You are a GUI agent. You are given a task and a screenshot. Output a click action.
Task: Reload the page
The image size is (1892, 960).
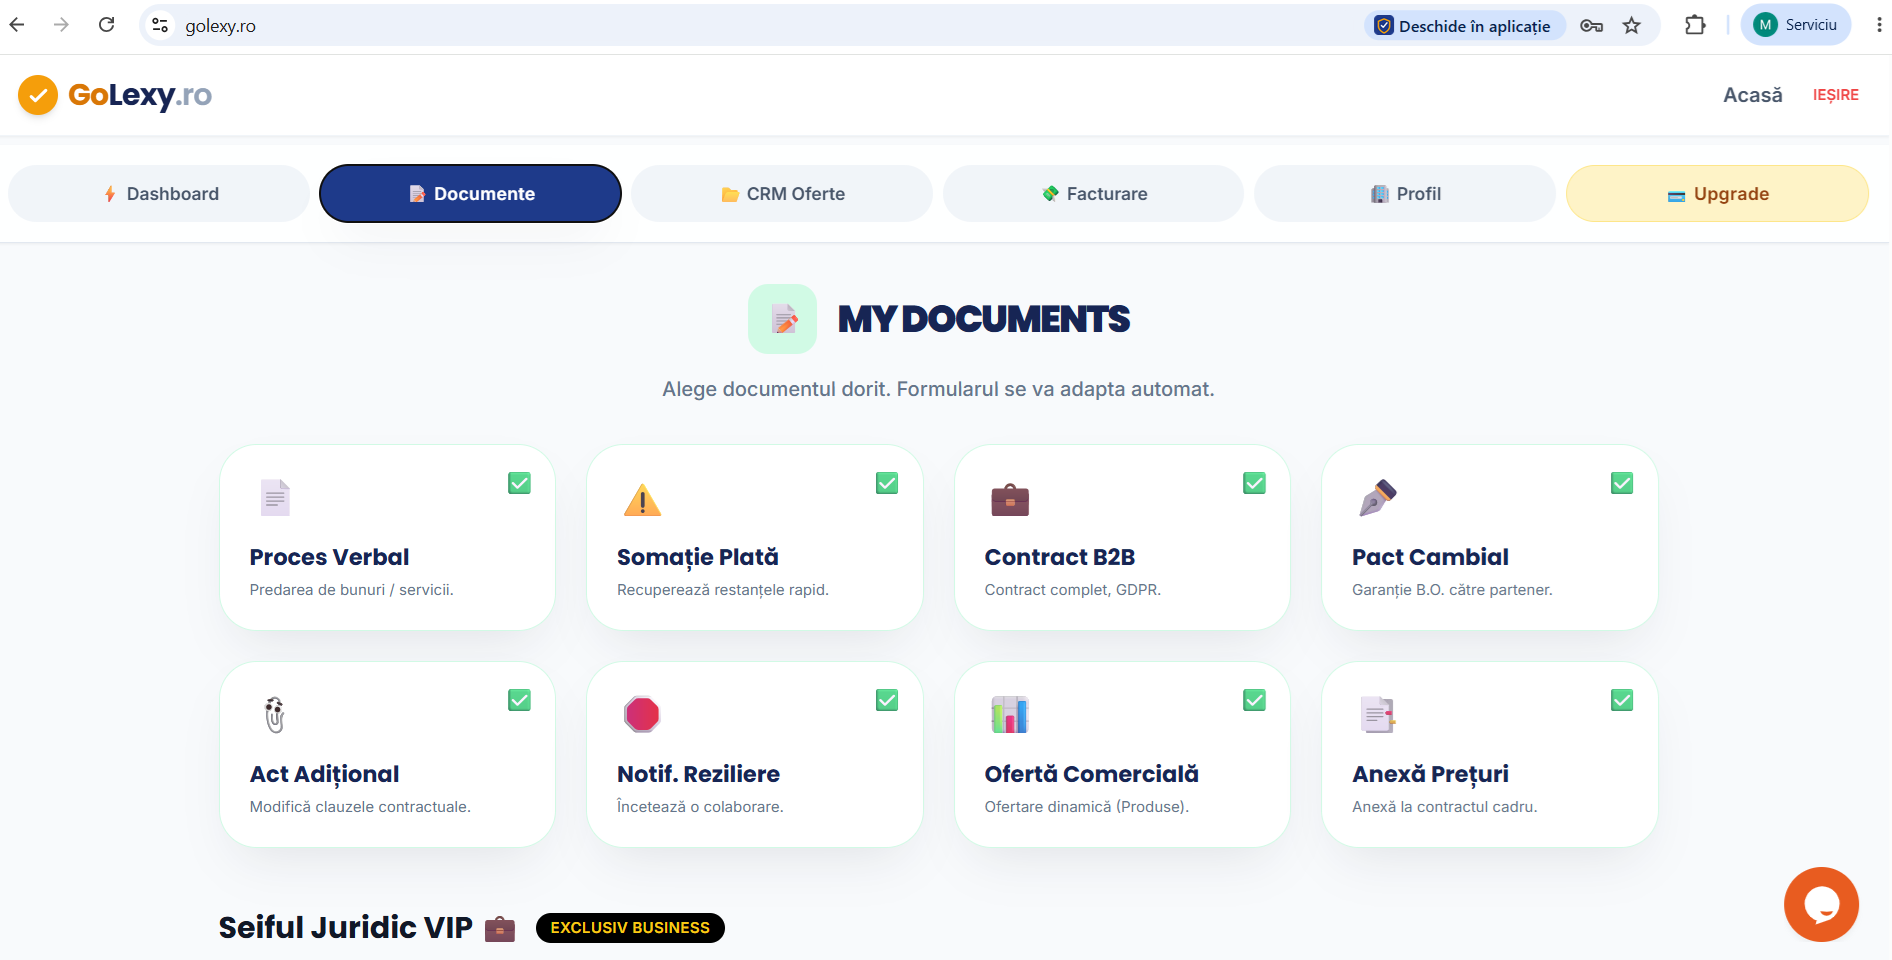(107, 25)
